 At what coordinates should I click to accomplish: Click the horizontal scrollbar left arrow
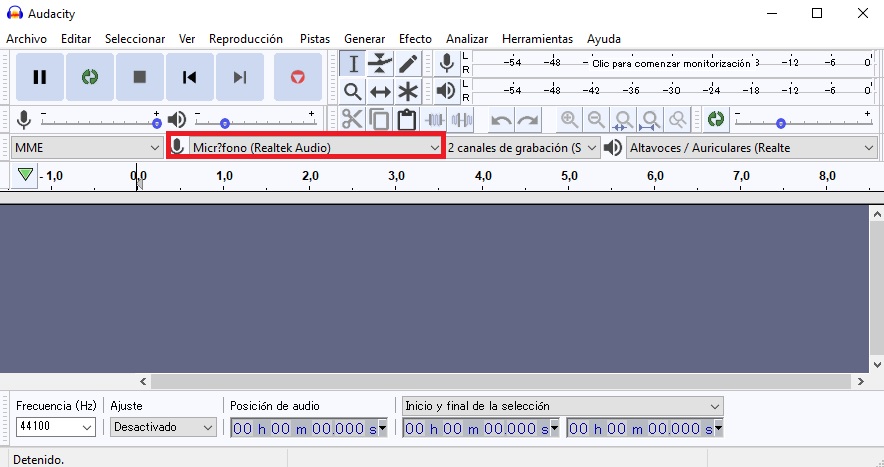pos(143,381)
